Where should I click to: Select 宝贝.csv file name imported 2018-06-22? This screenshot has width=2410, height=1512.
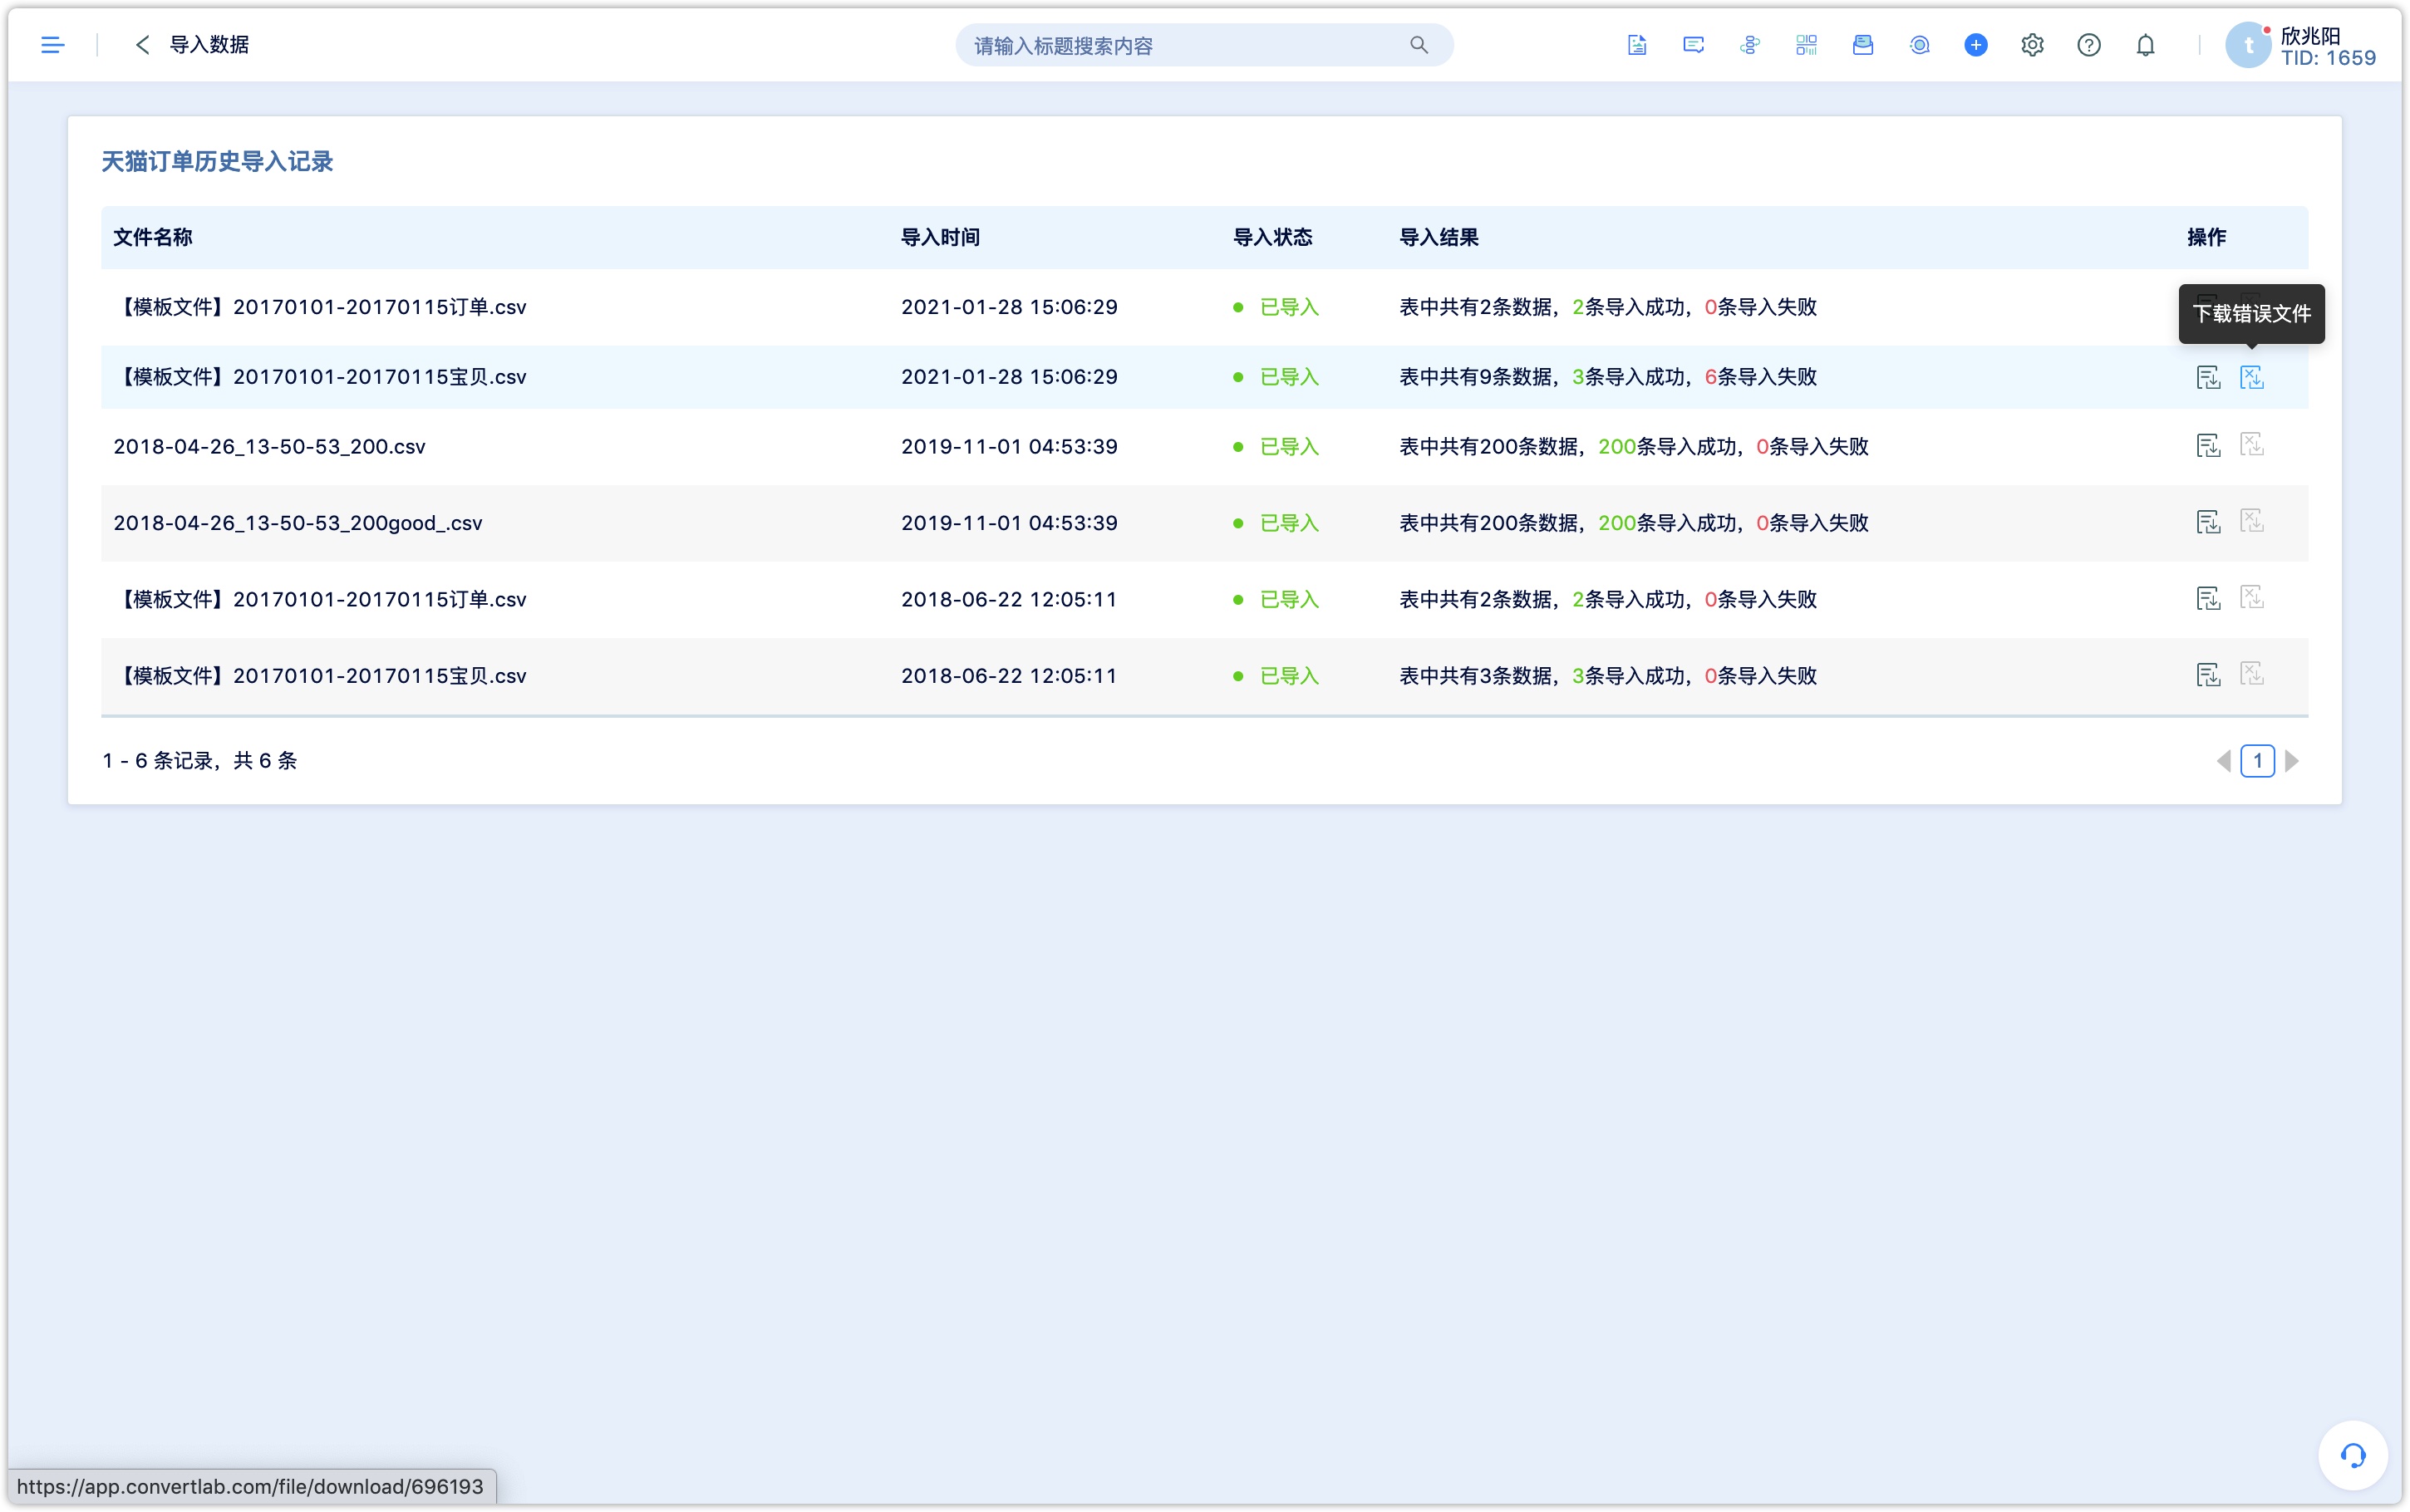[x=320, y=676]
